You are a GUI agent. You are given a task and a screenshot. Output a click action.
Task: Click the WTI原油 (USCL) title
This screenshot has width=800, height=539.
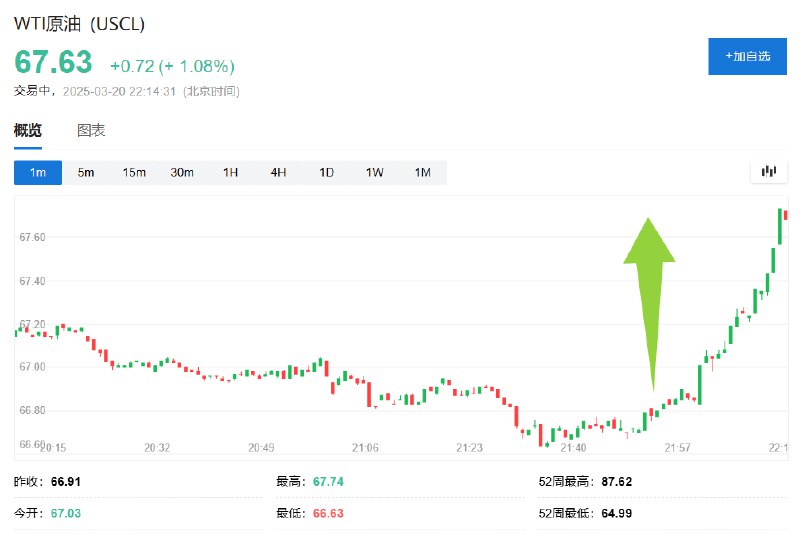tap(79, 23)
